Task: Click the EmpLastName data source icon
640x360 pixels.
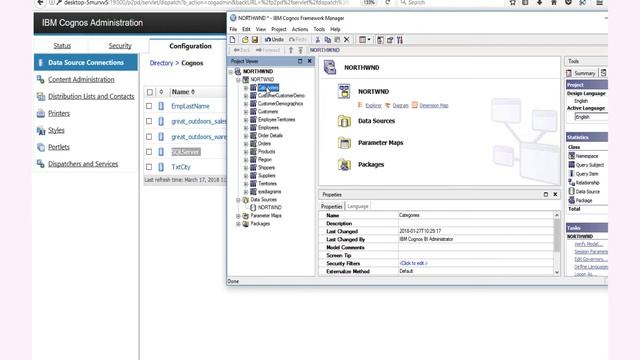Action: click(161, 106)
